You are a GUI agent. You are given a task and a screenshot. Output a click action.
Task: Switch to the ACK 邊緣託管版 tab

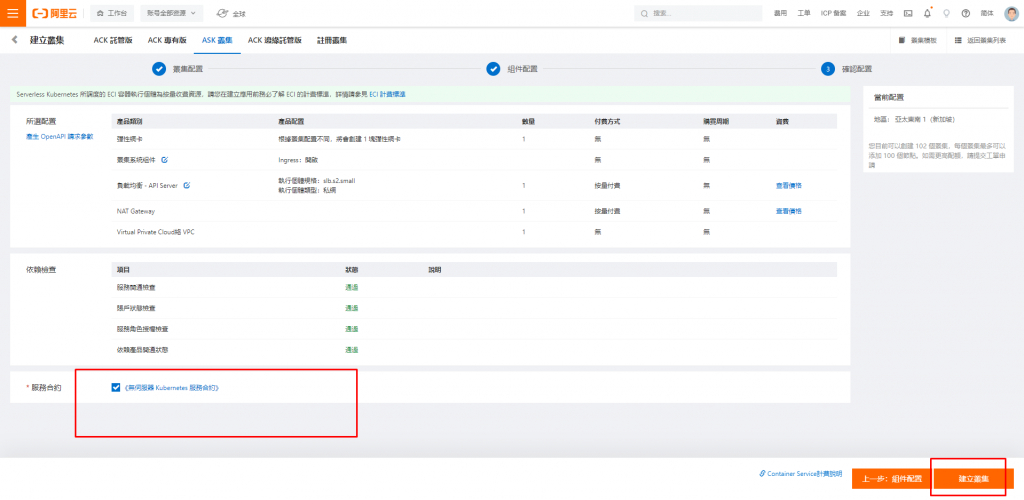coord(275,40)
